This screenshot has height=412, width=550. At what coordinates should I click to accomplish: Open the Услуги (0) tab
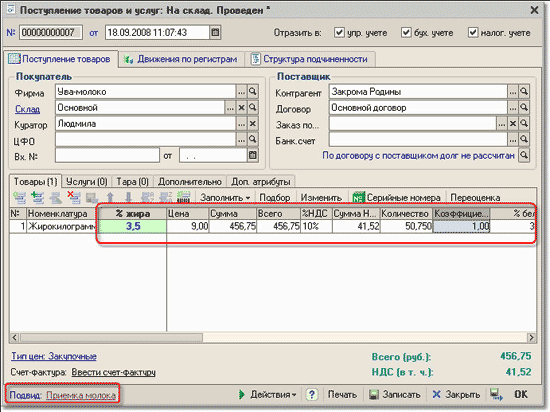click(x=87, y=182)
